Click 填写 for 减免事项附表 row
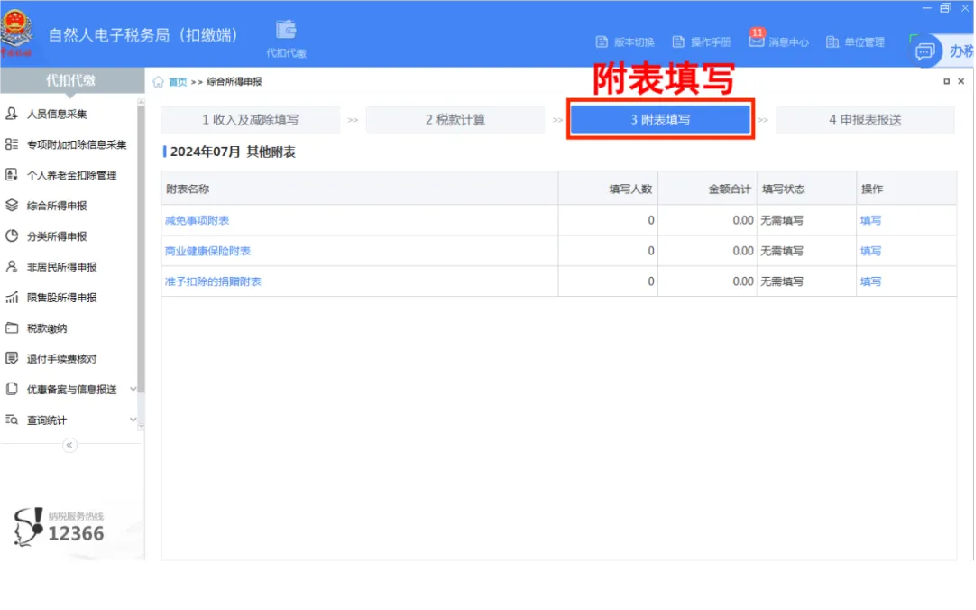Screen dimensions: 976x610 point(870,221)
